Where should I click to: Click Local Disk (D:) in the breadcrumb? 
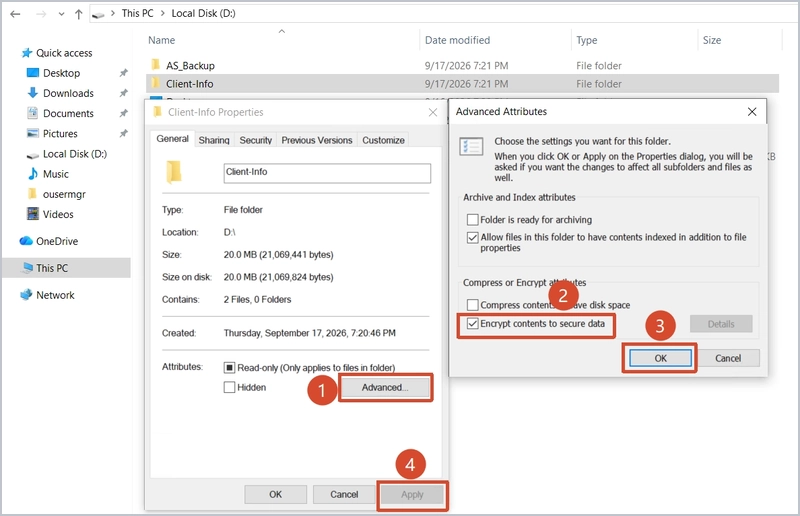click(203, 13)
